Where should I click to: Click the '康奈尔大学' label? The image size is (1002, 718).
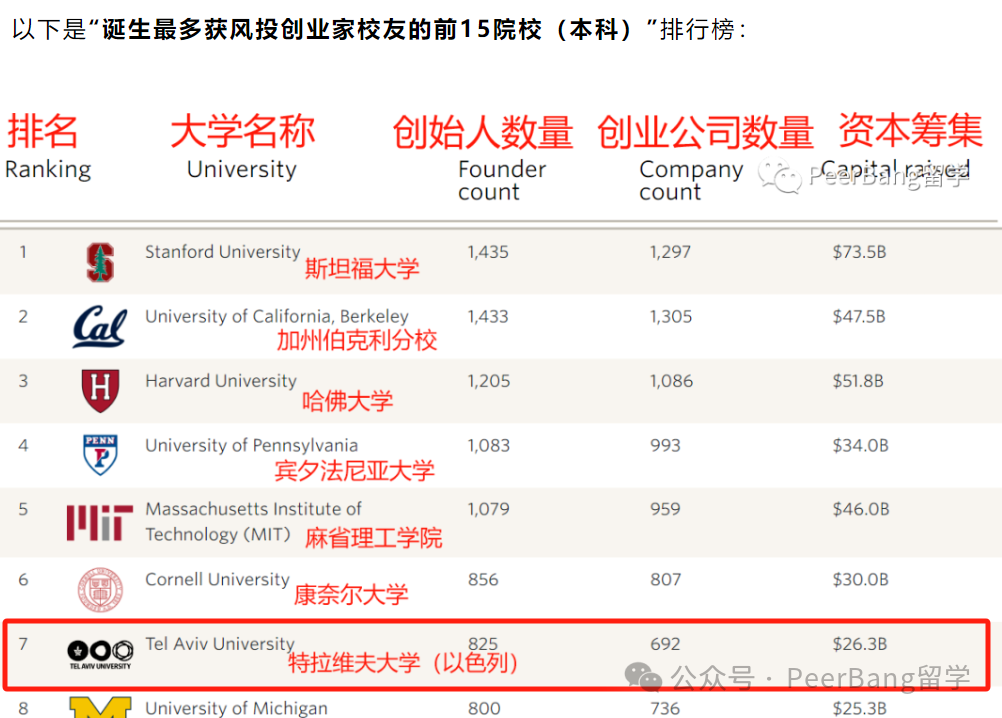click(351, 595)
